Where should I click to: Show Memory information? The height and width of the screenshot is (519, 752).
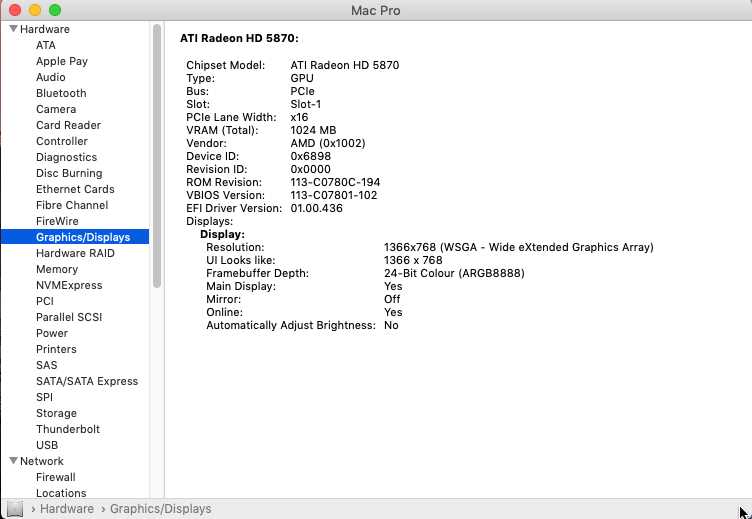(57, 269)
